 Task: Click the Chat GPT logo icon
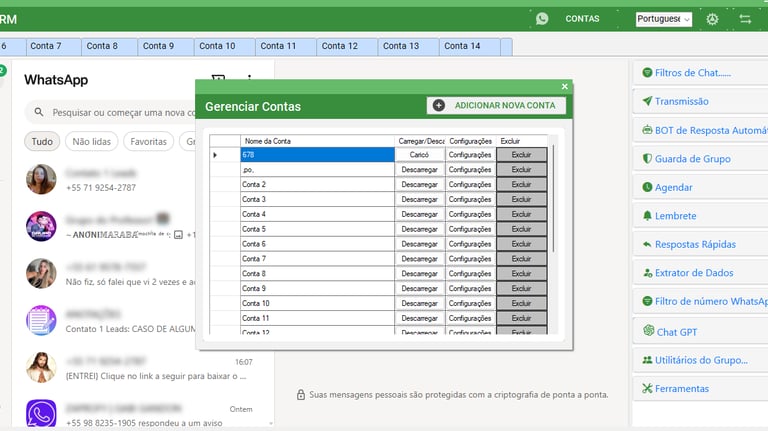[x=648, y=330]
